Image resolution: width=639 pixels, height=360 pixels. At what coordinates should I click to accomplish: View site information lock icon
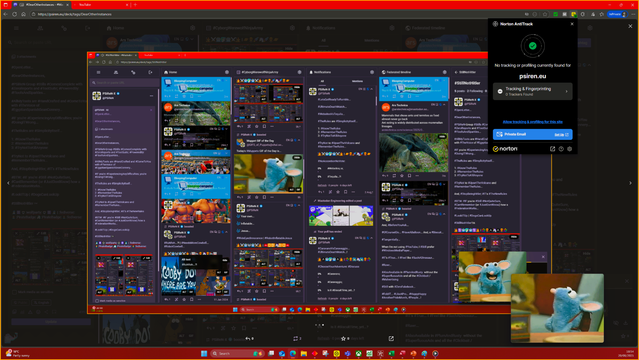tap(33, 14)
